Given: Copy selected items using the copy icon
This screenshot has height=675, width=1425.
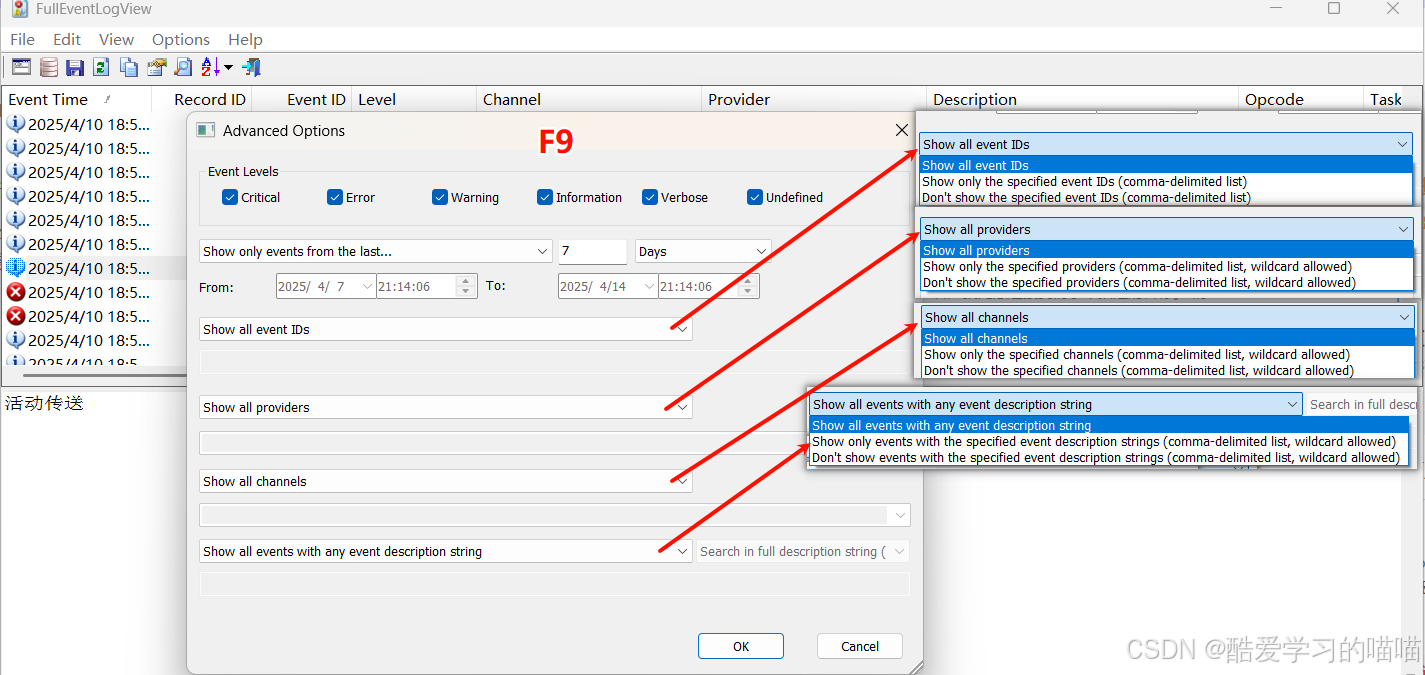Looking at the screenshot, I should 128,66.
